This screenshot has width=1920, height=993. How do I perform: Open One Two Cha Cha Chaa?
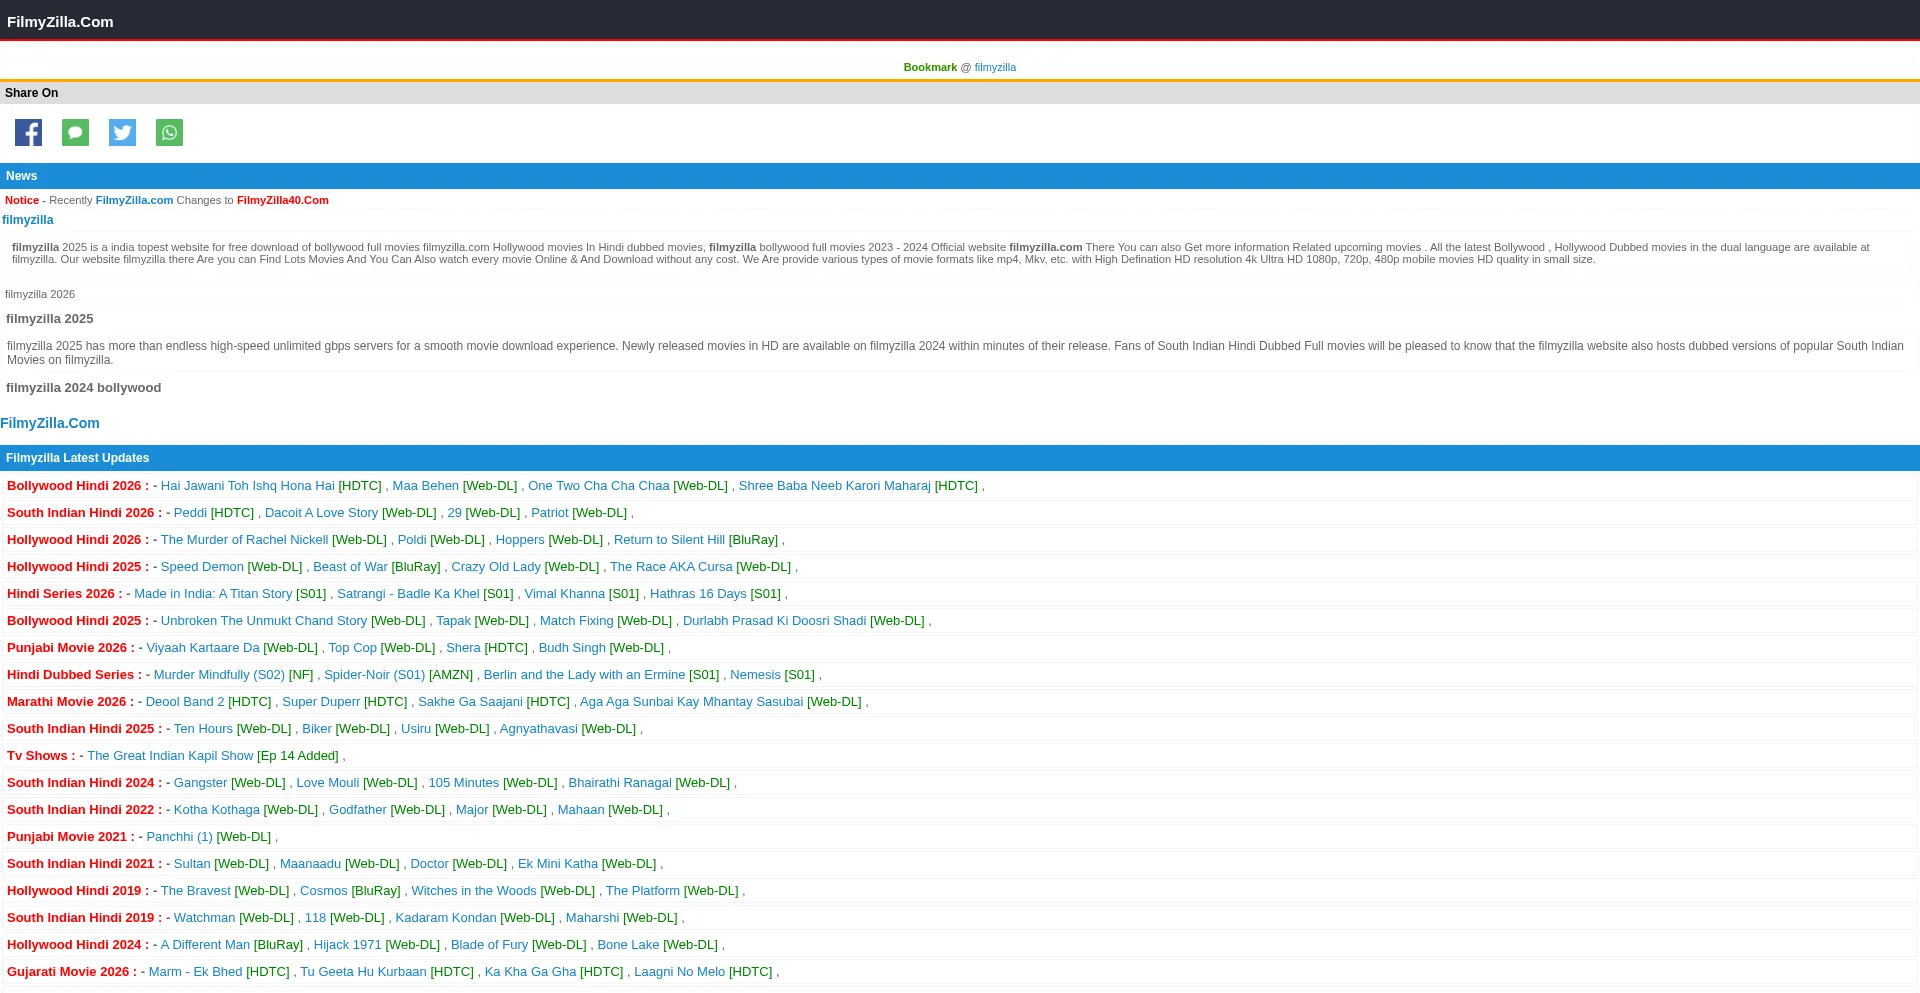pos(599,486)
